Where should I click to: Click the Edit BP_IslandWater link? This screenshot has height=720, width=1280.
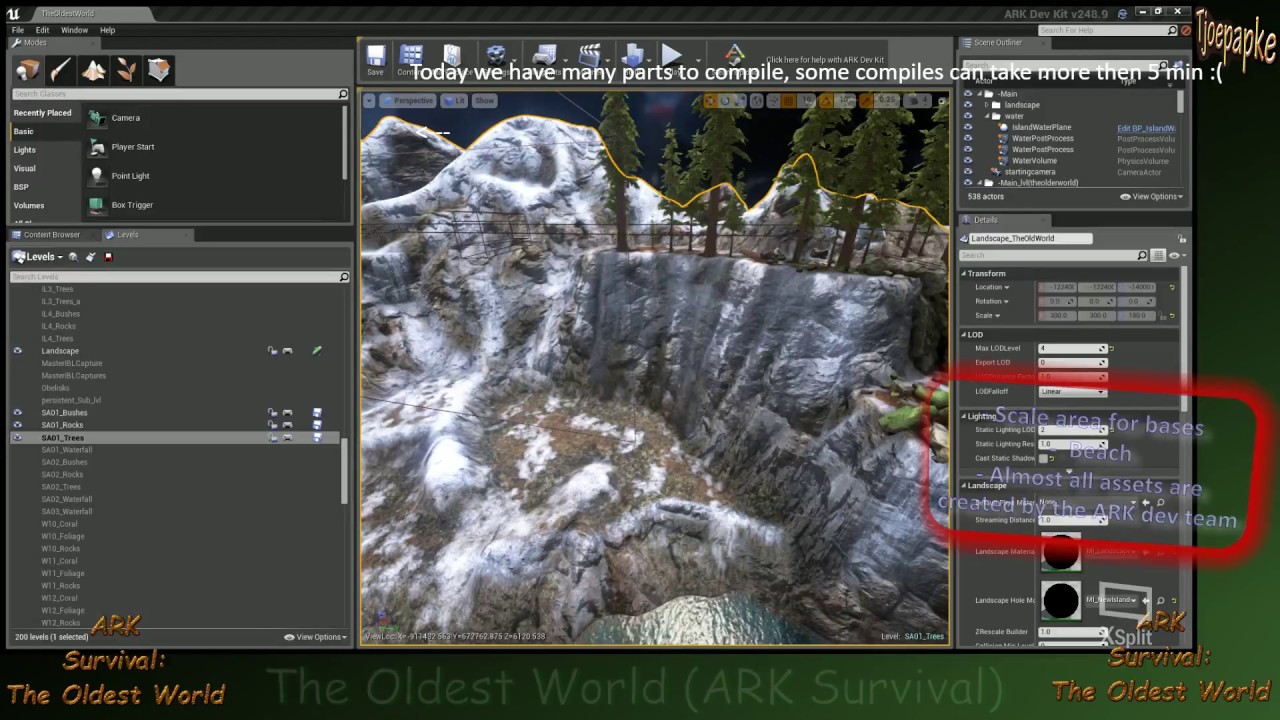point(1146,128)
